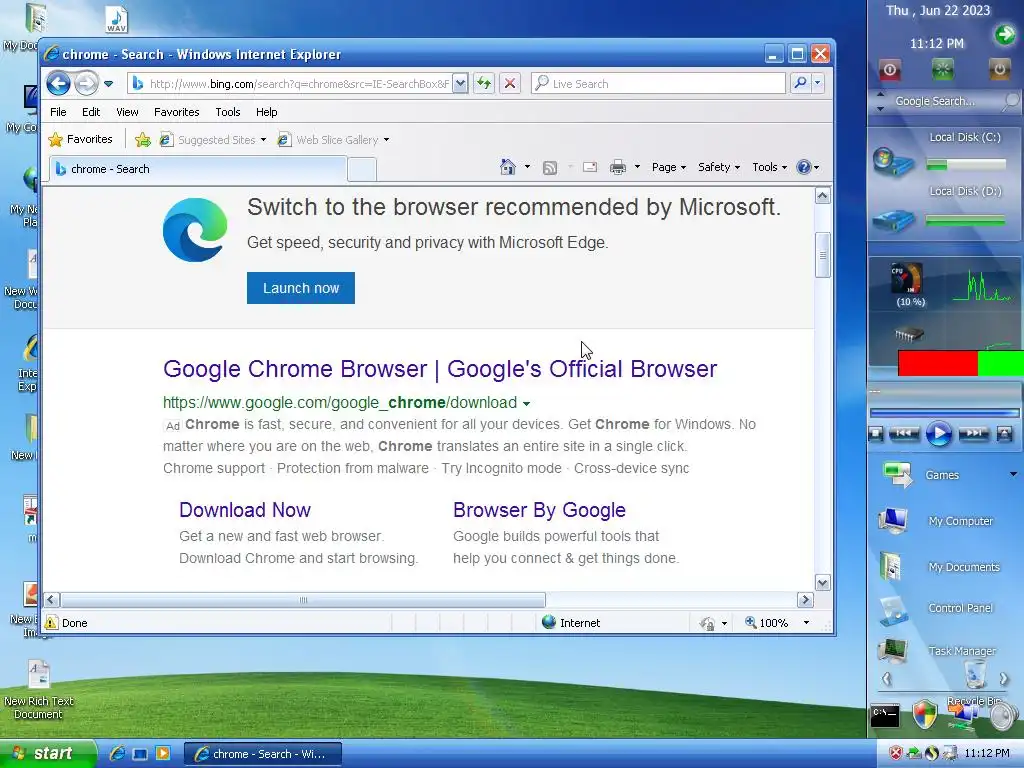This screenshot has height=768, width=1024.
Task: Click the IE Forward arrow button
Action: tap(86, 84)
